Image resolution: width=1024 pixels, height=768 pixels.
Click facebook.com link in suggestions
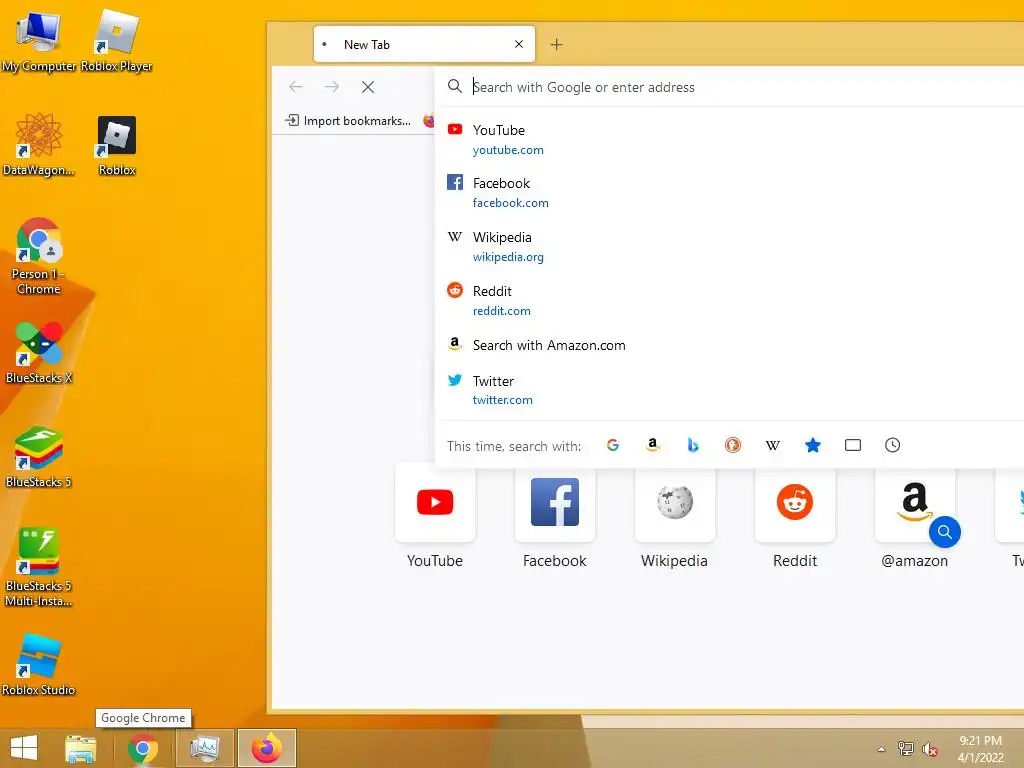point(511,203)
